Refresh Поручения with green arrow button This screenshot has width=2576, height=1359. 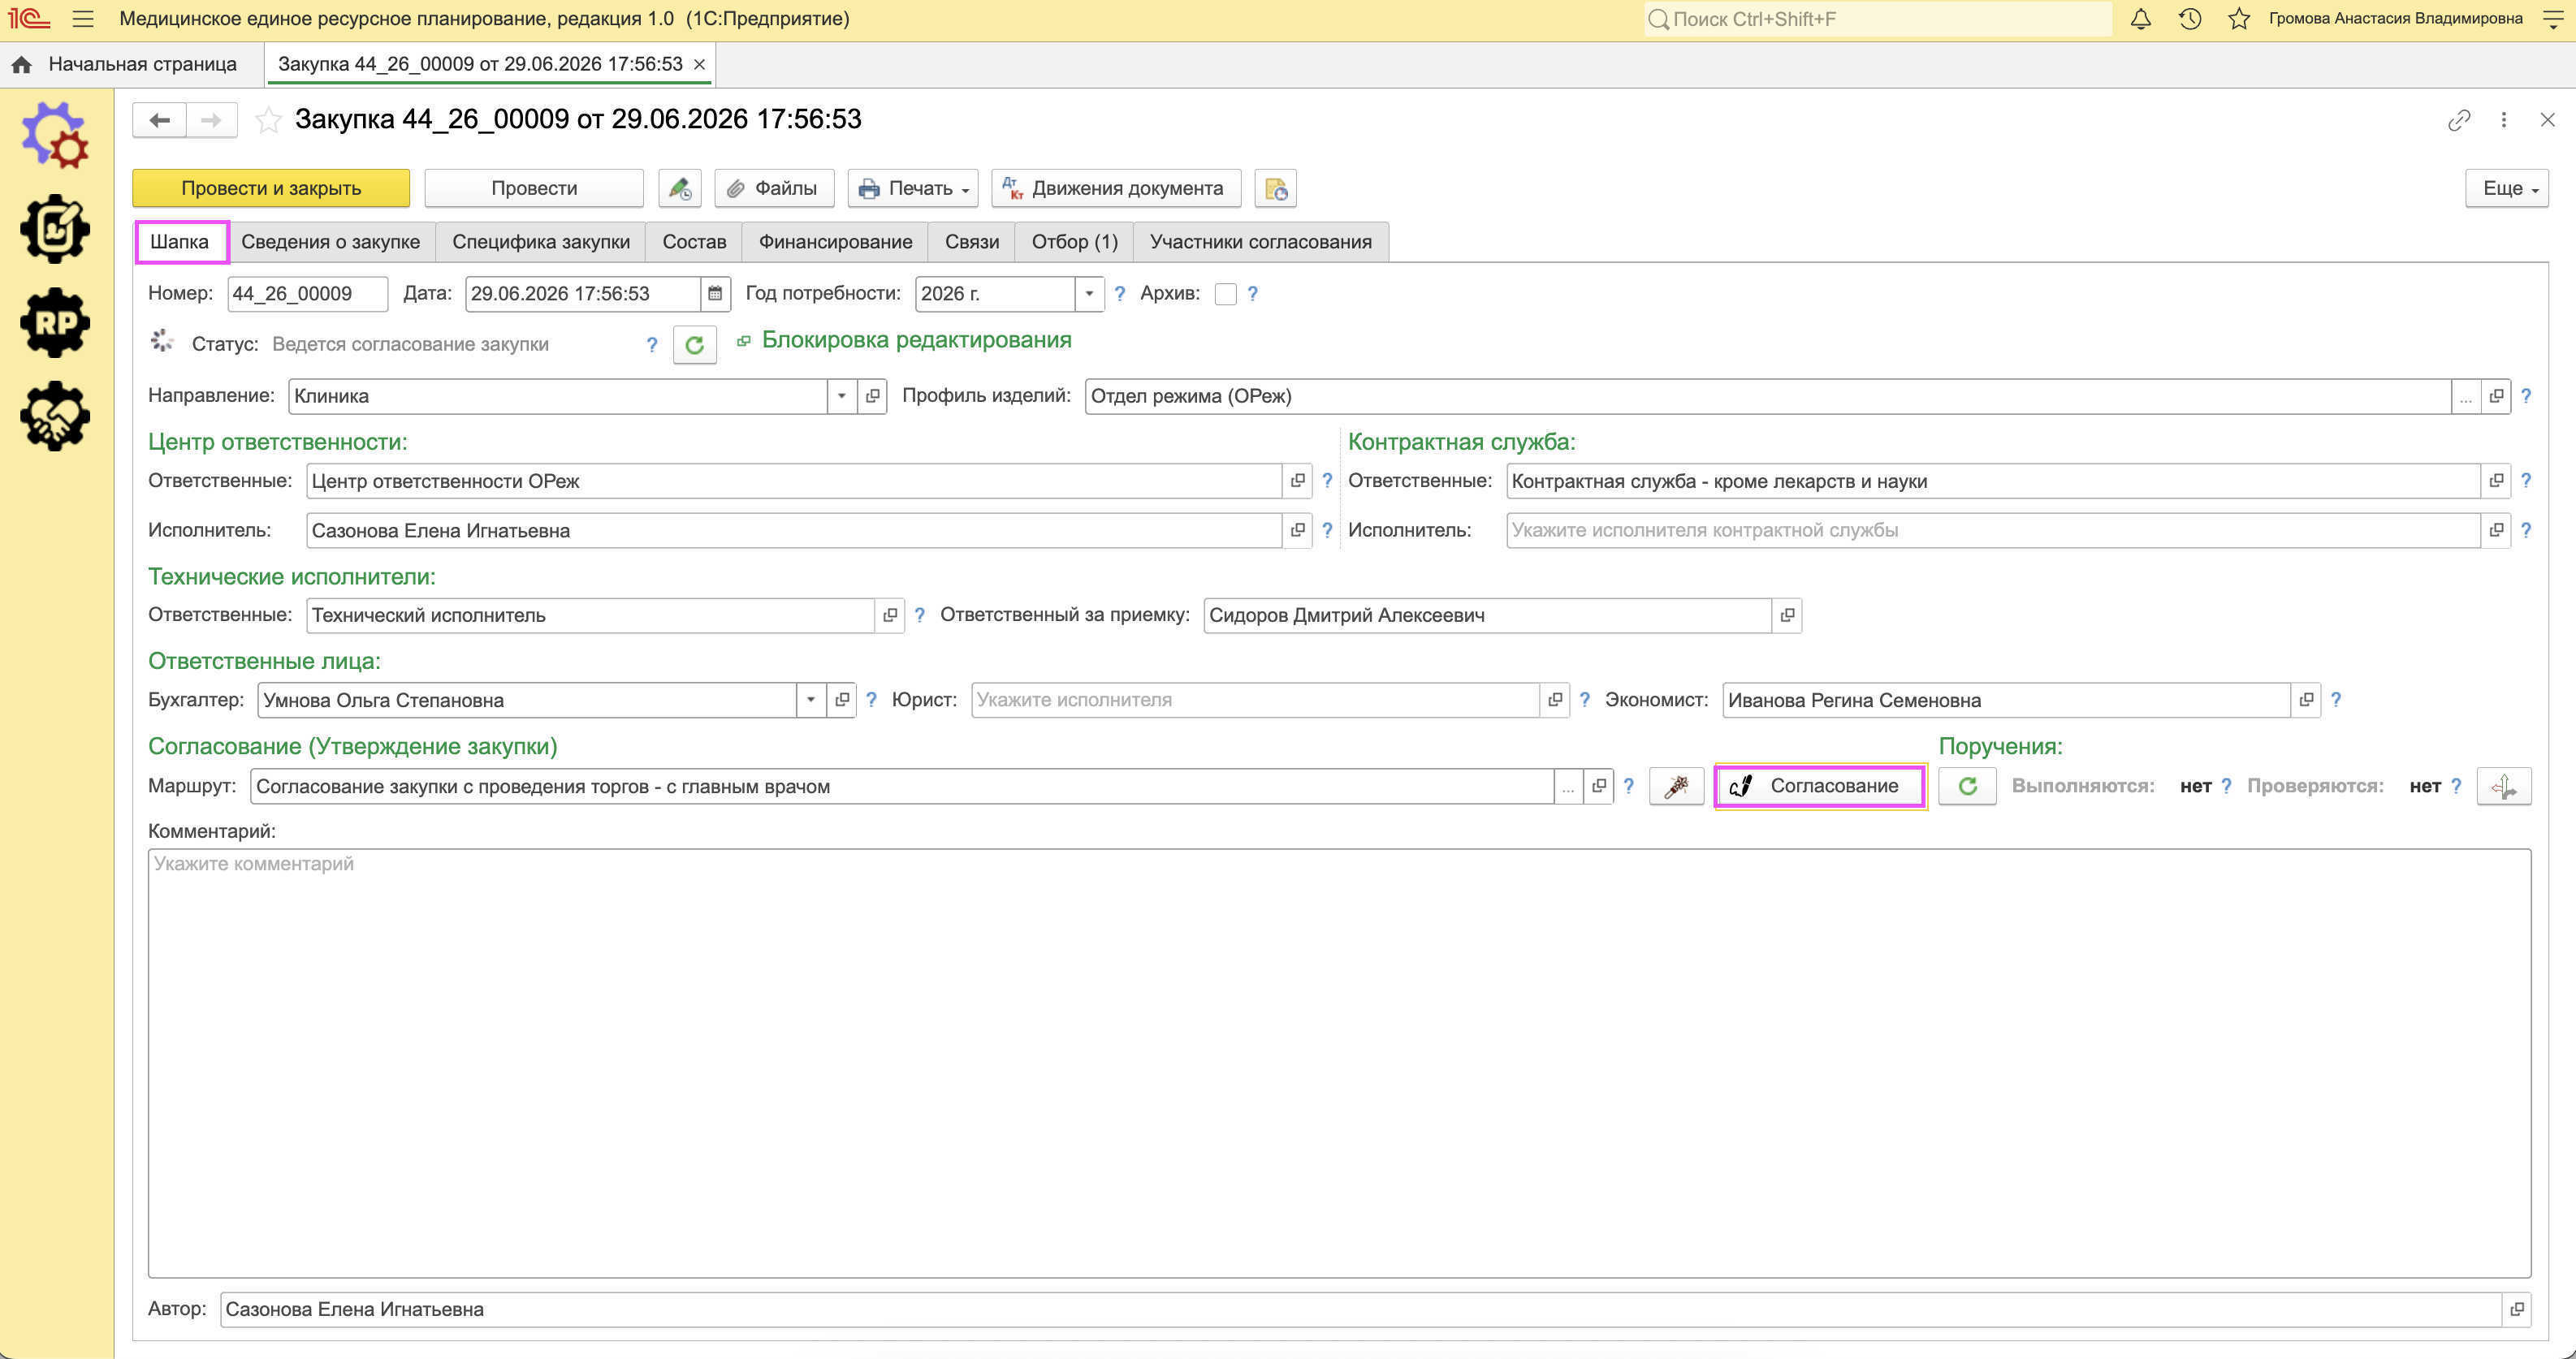1967,787
